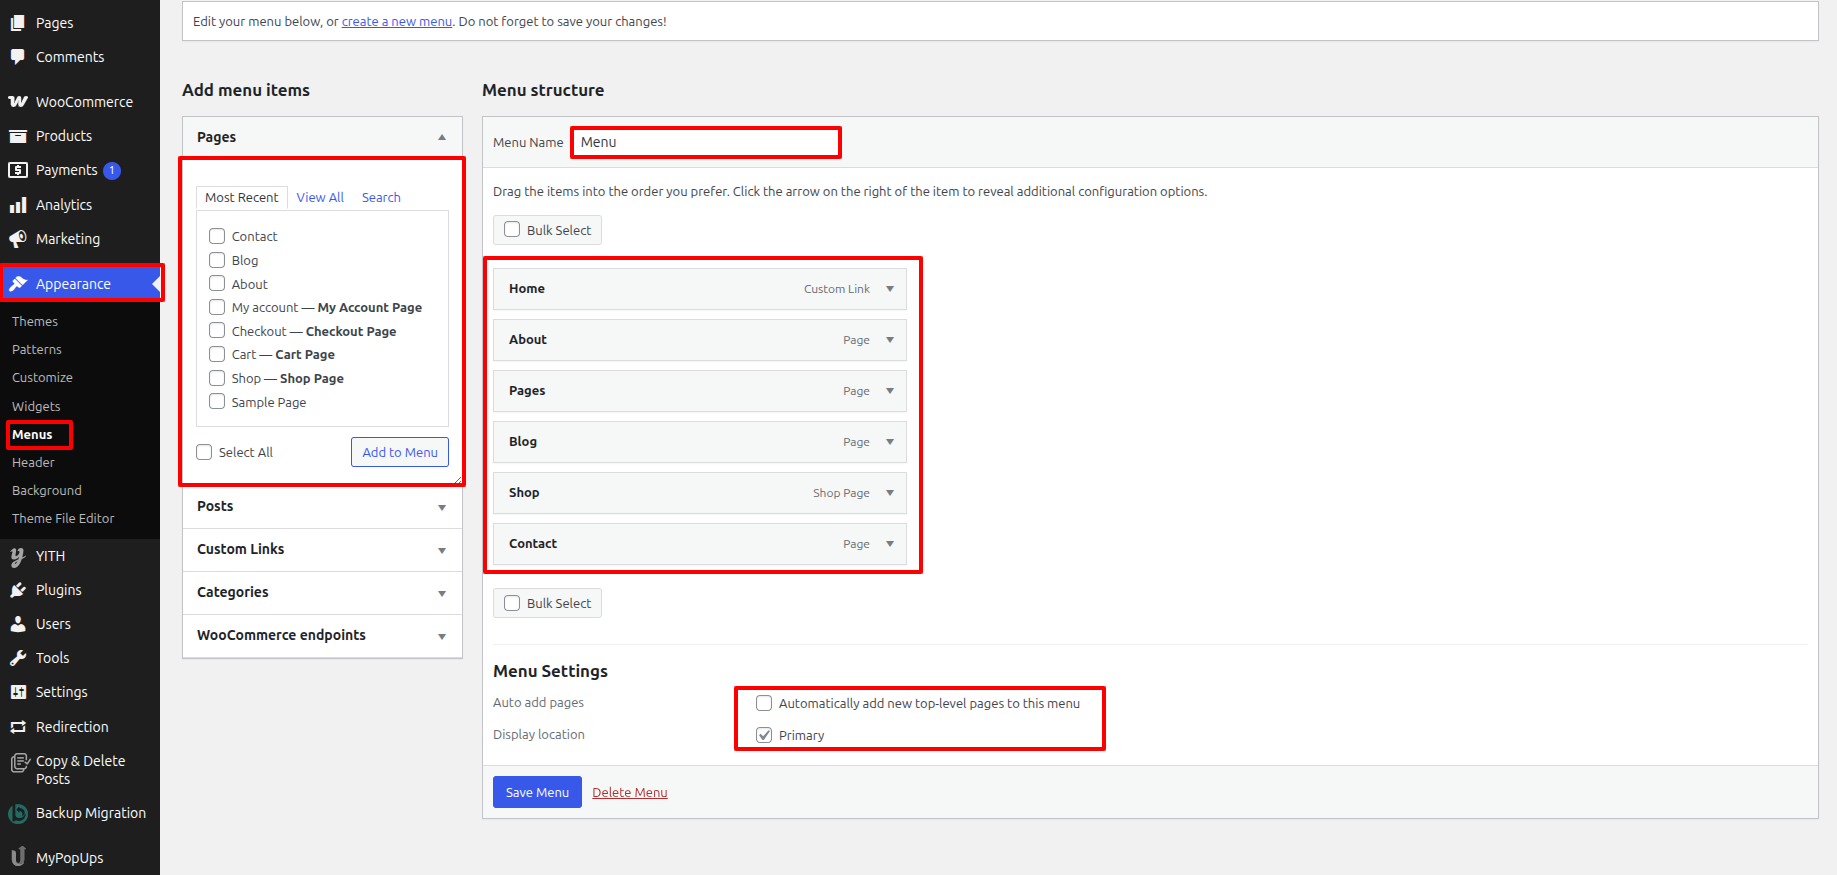Enable automatically add new top-level pages
1837x875 pixels.
764,703
